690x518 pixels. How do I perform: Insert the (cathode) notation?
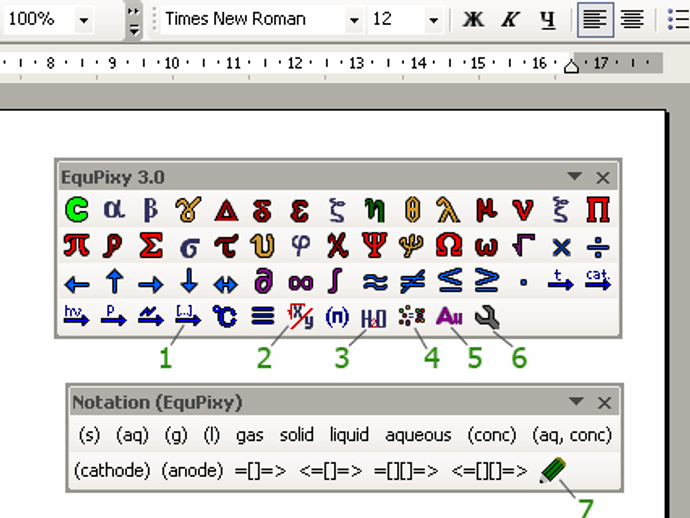[112, 470]
